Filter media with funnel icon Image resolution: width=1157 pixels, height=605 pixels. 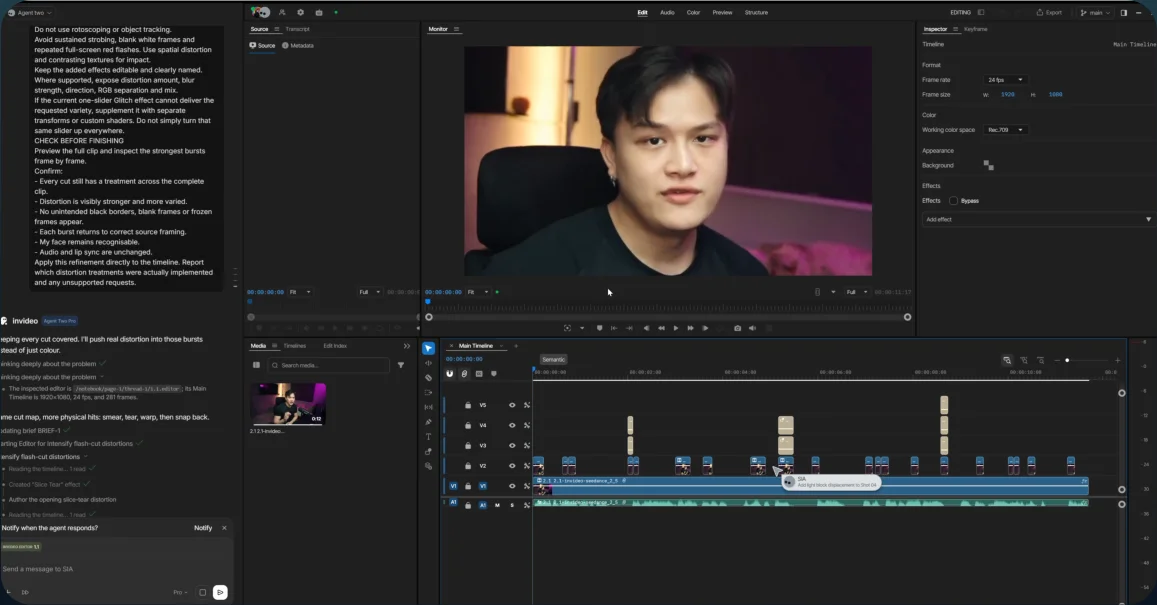[x=401, y=365]
